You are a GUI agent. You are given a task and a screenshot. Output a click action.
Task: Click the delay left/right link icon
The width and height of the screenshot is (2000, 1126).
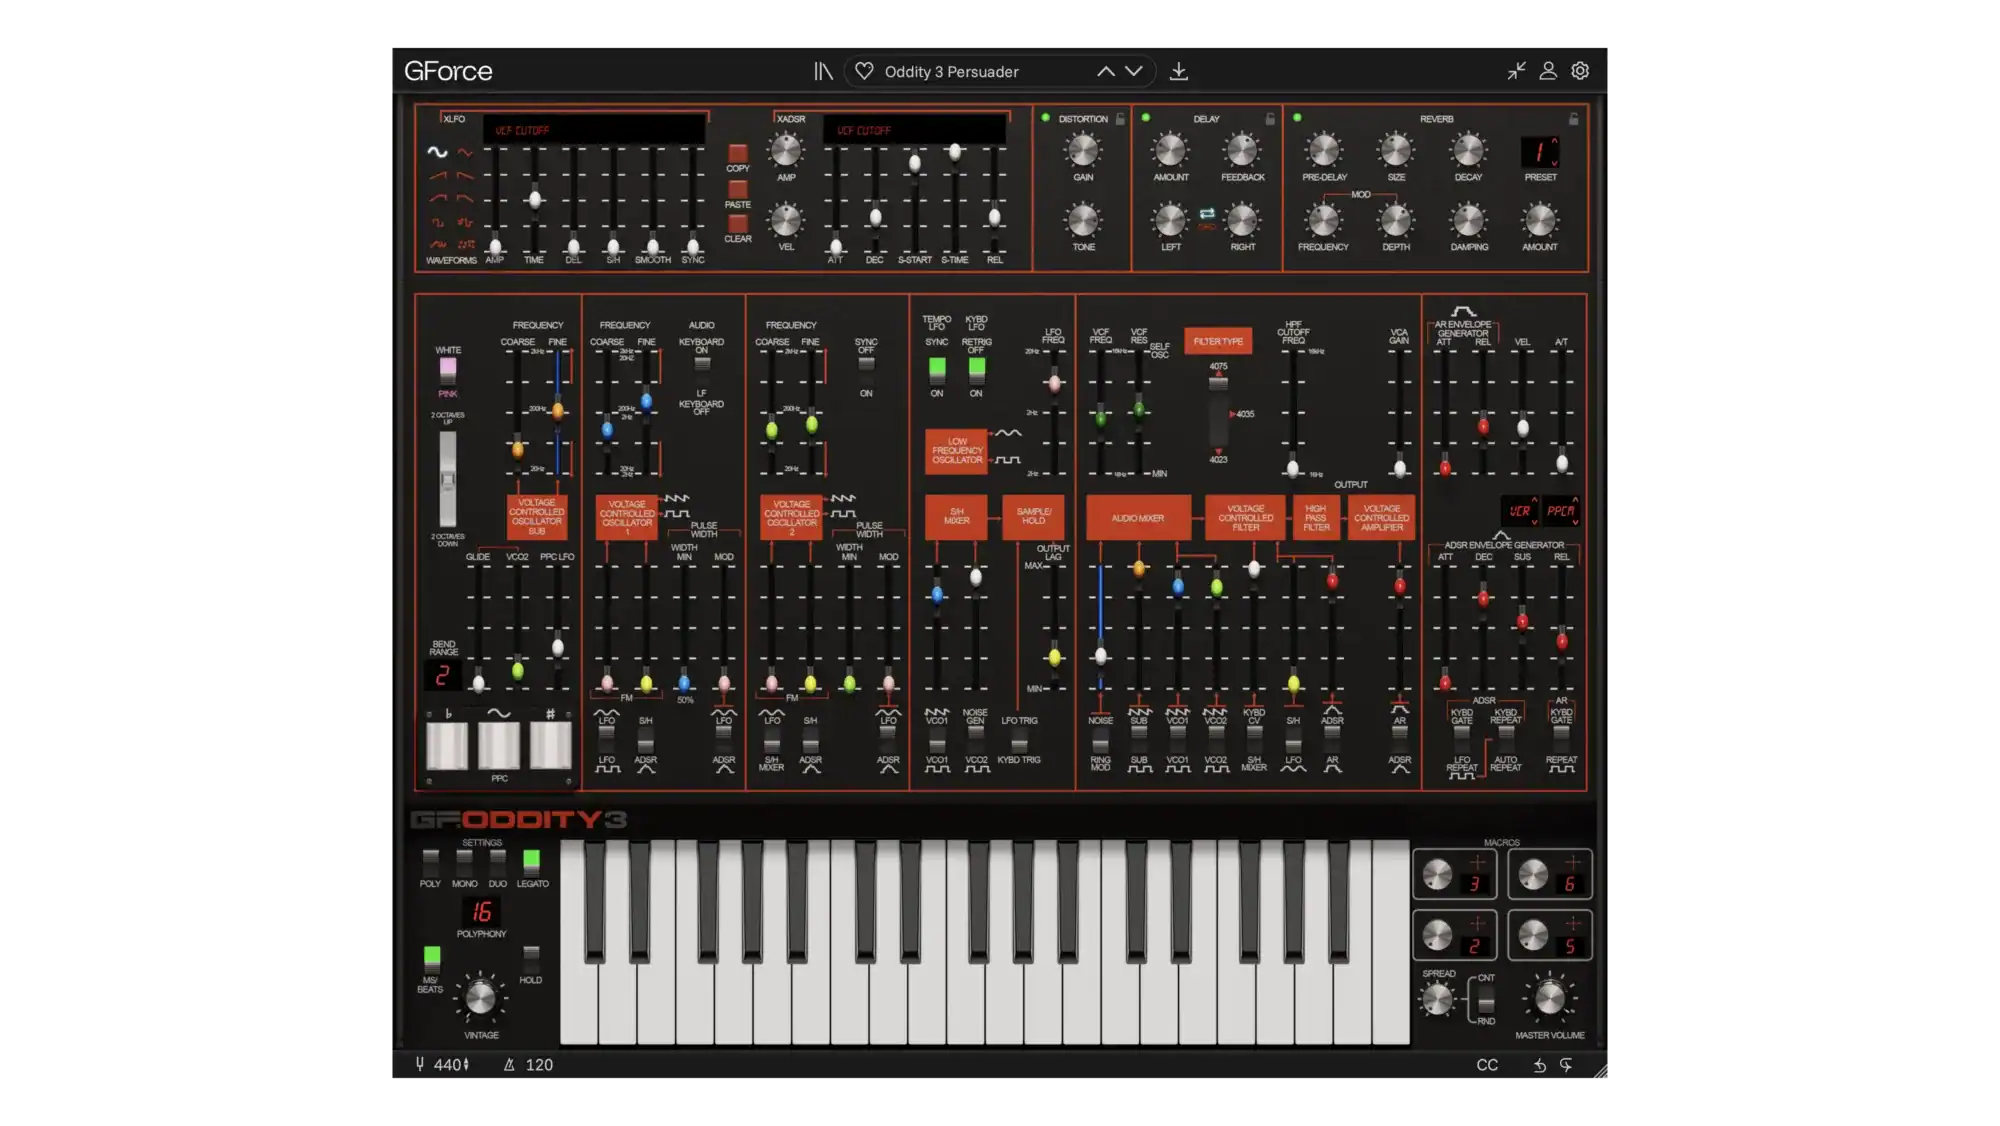pos(1207,214)
